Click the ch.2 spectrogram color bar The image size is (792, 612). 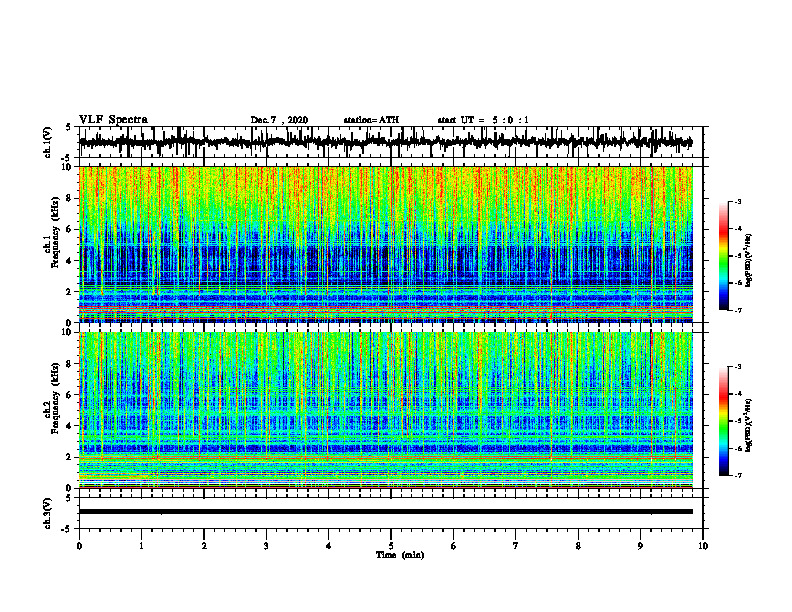(724, 421)
